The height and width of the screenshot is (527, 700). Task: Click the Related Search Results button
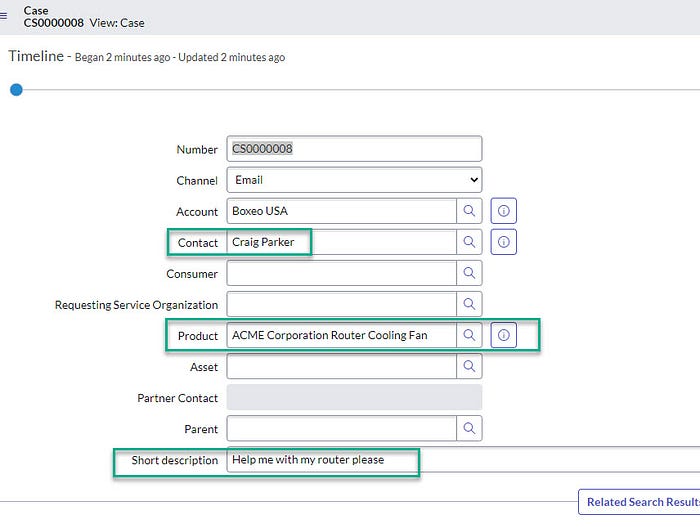[640, 502]
